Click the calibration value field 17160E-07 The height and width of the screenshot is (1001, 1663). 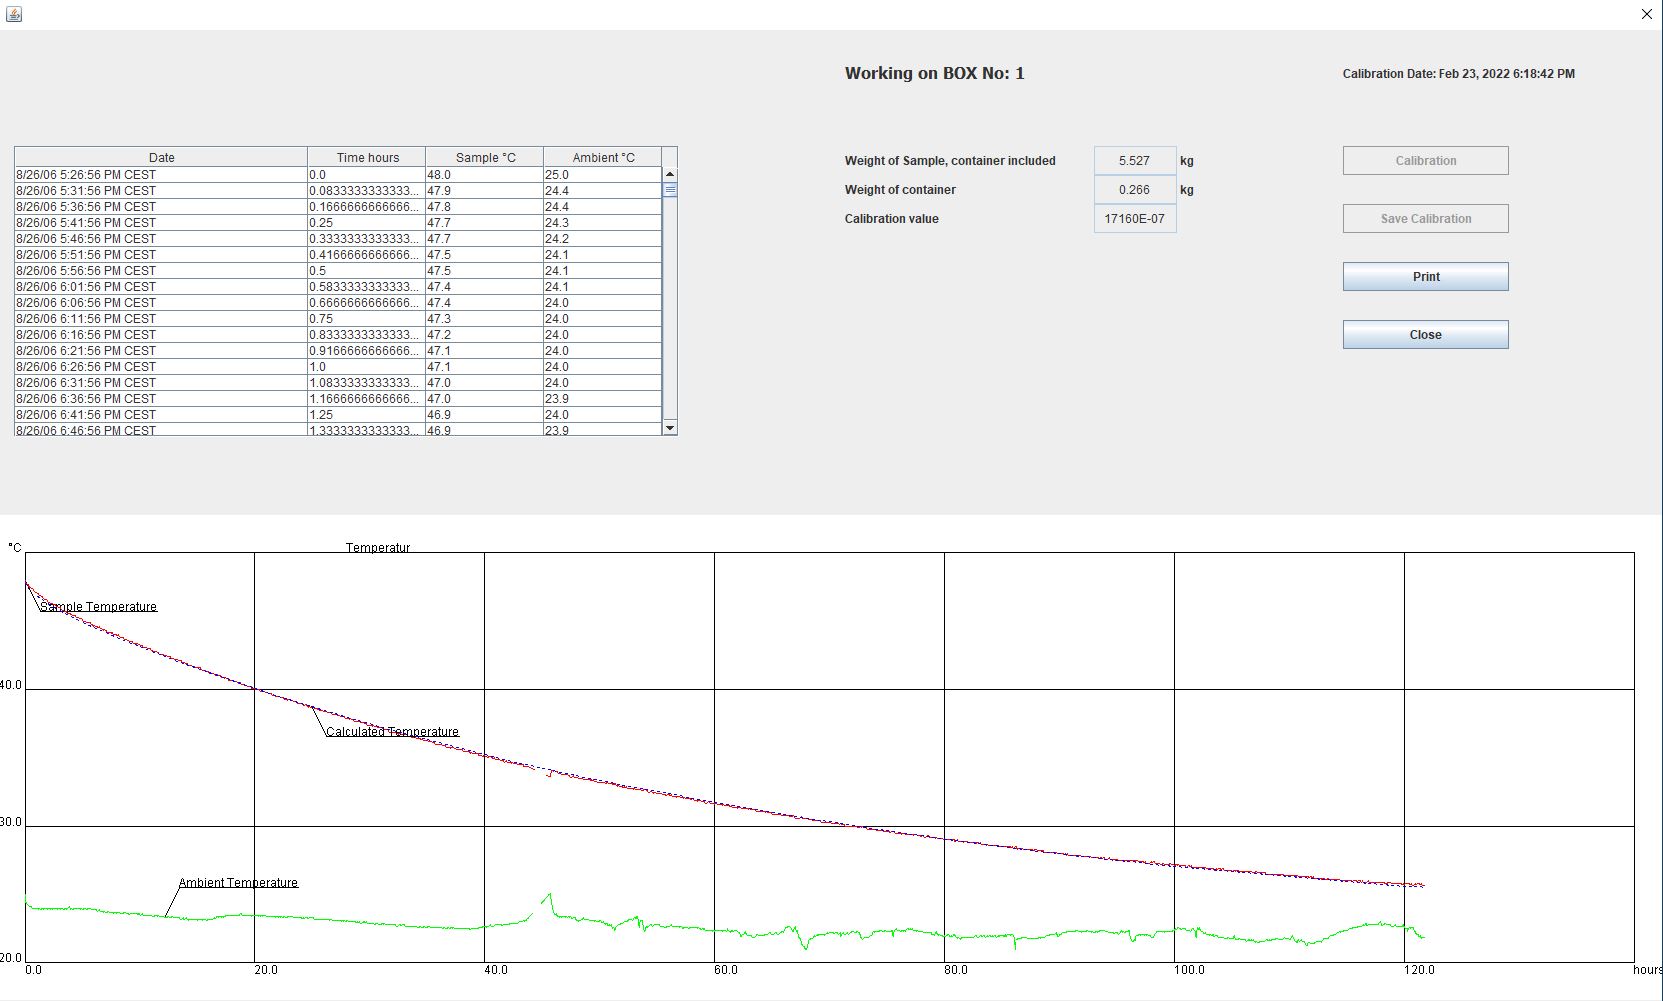(x=1135, y=219)
